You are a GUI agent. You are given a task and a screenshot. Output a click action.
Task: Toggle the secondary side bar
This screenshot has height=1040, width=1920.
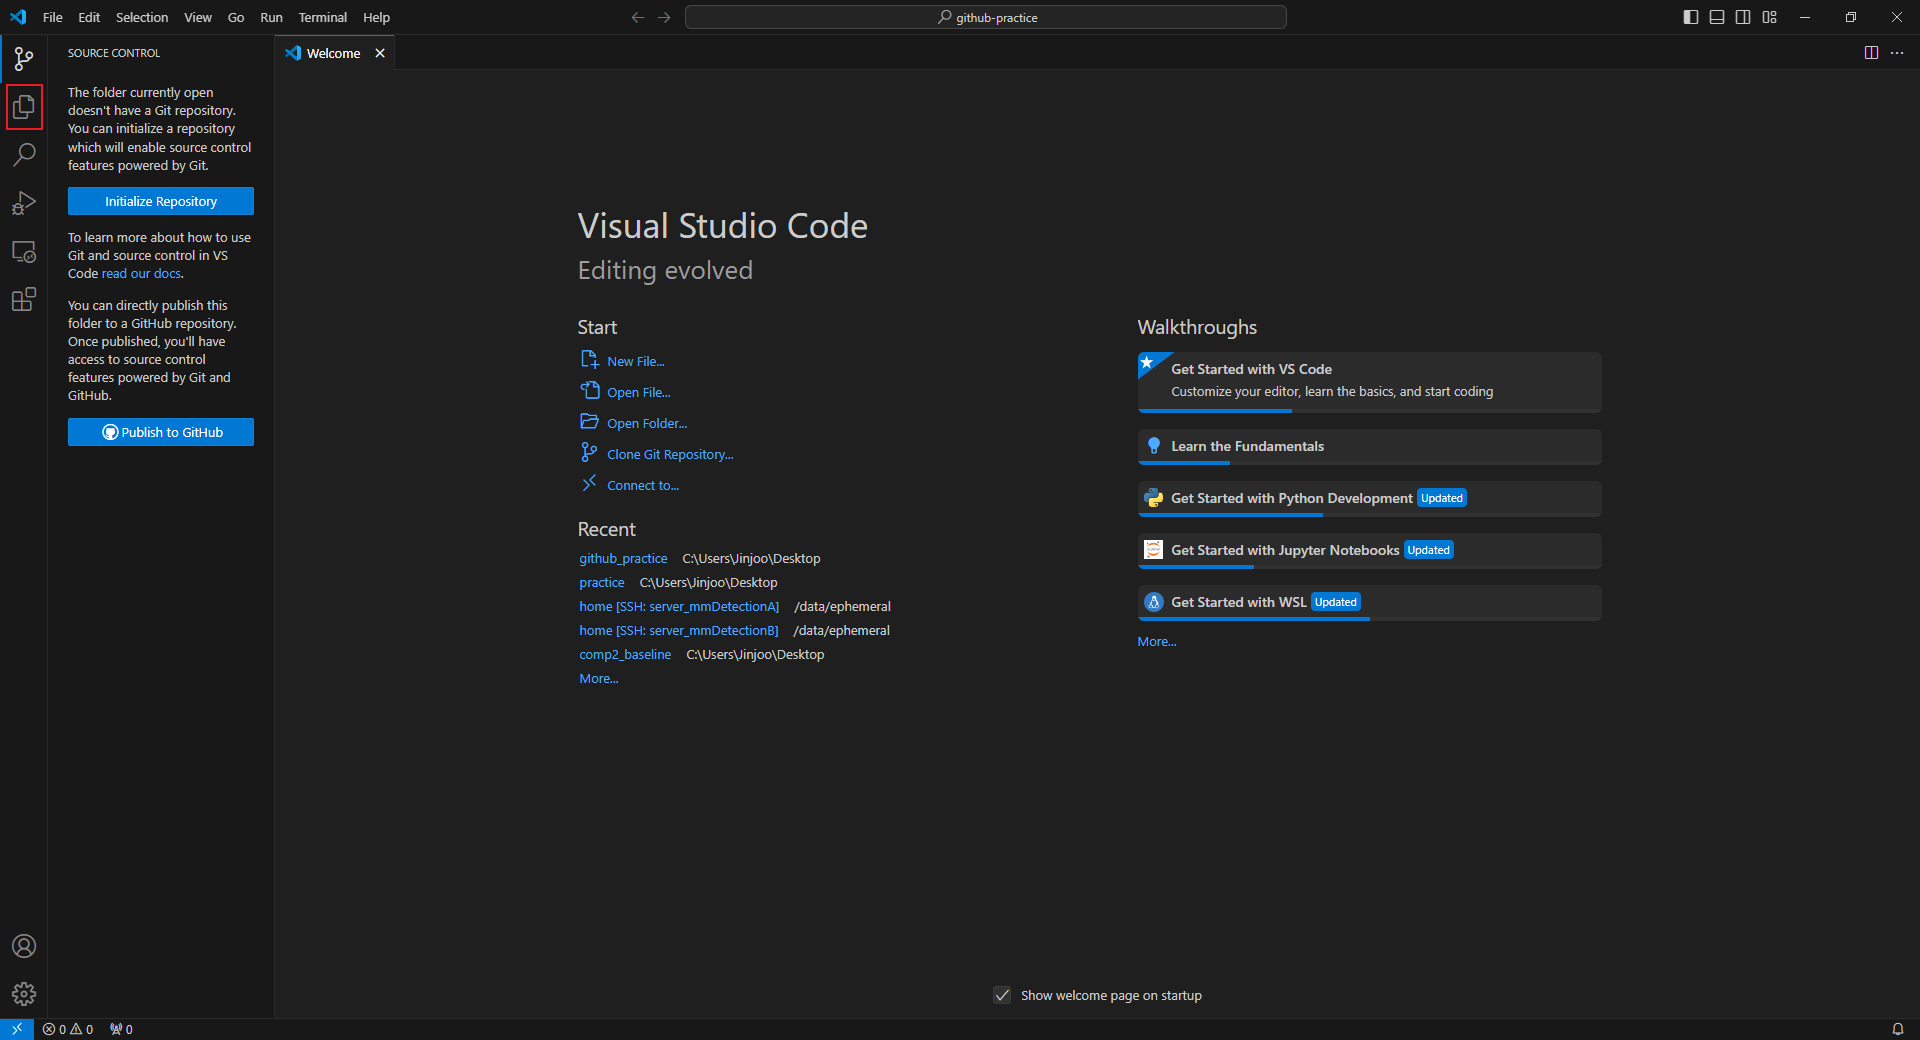coord(1743,17)
